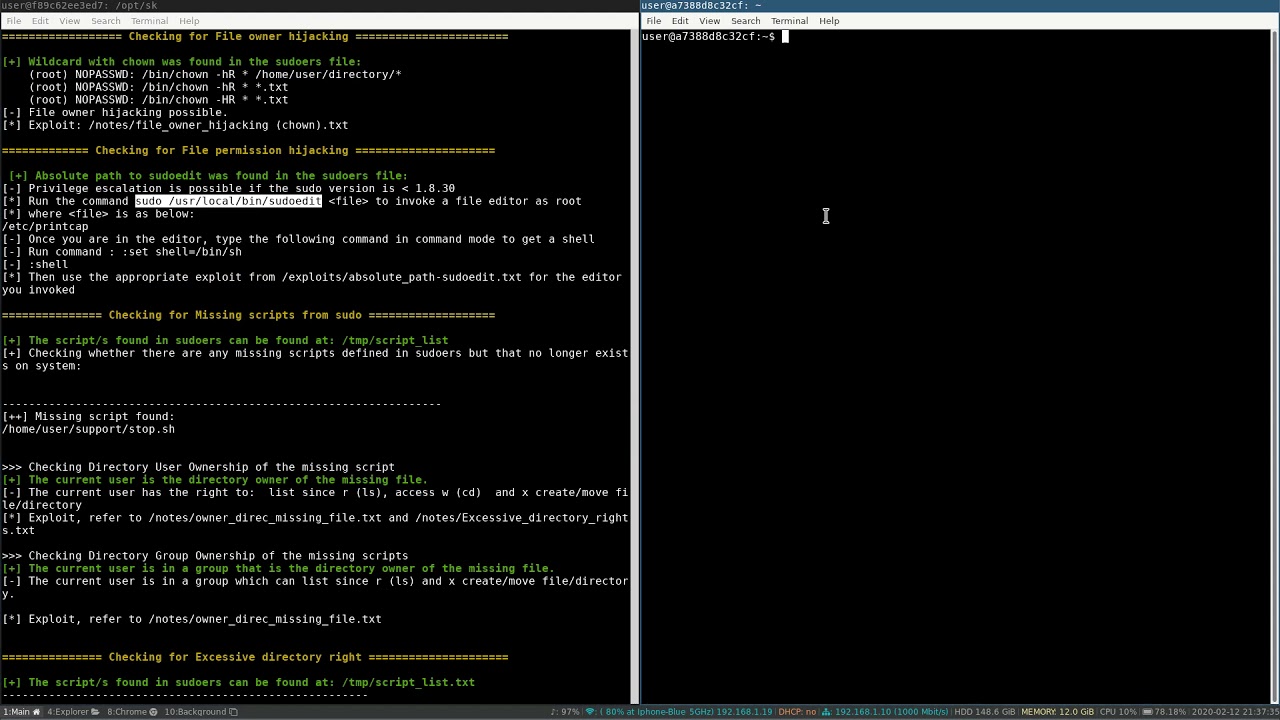Open Help menu in right terminal
This screenshot has height=720, width=1280.
[829, 20]
